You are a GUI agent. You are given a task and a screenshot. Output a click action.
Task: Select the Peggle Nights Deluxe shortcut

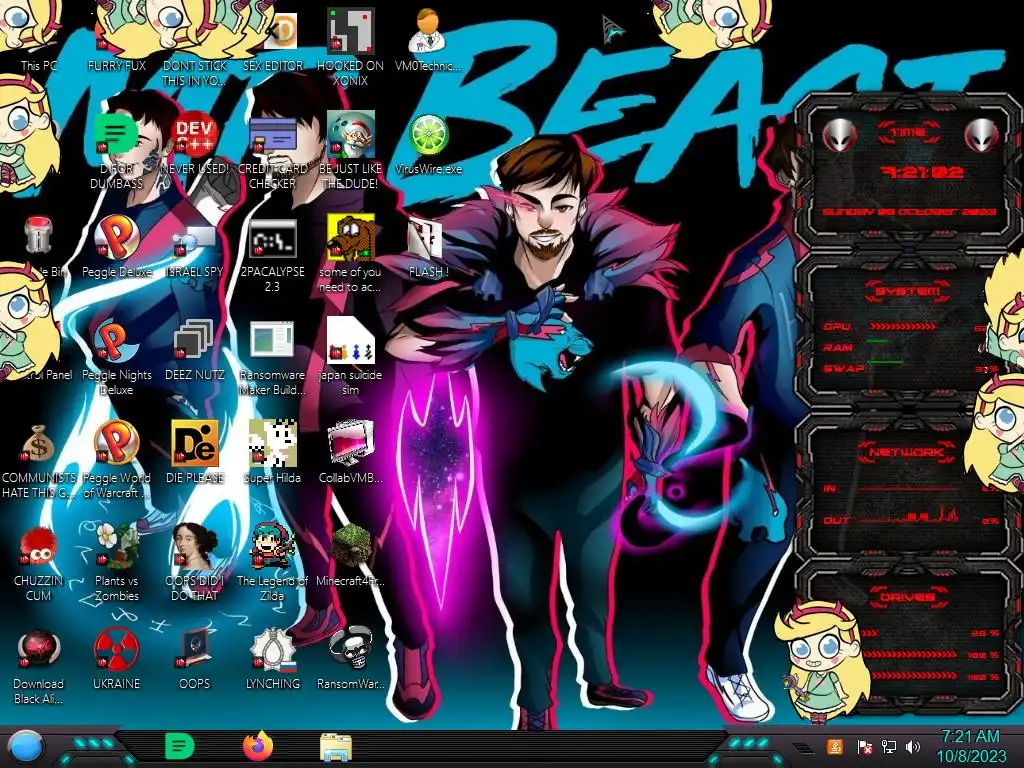pyautogui.click(x=116, y=340)
